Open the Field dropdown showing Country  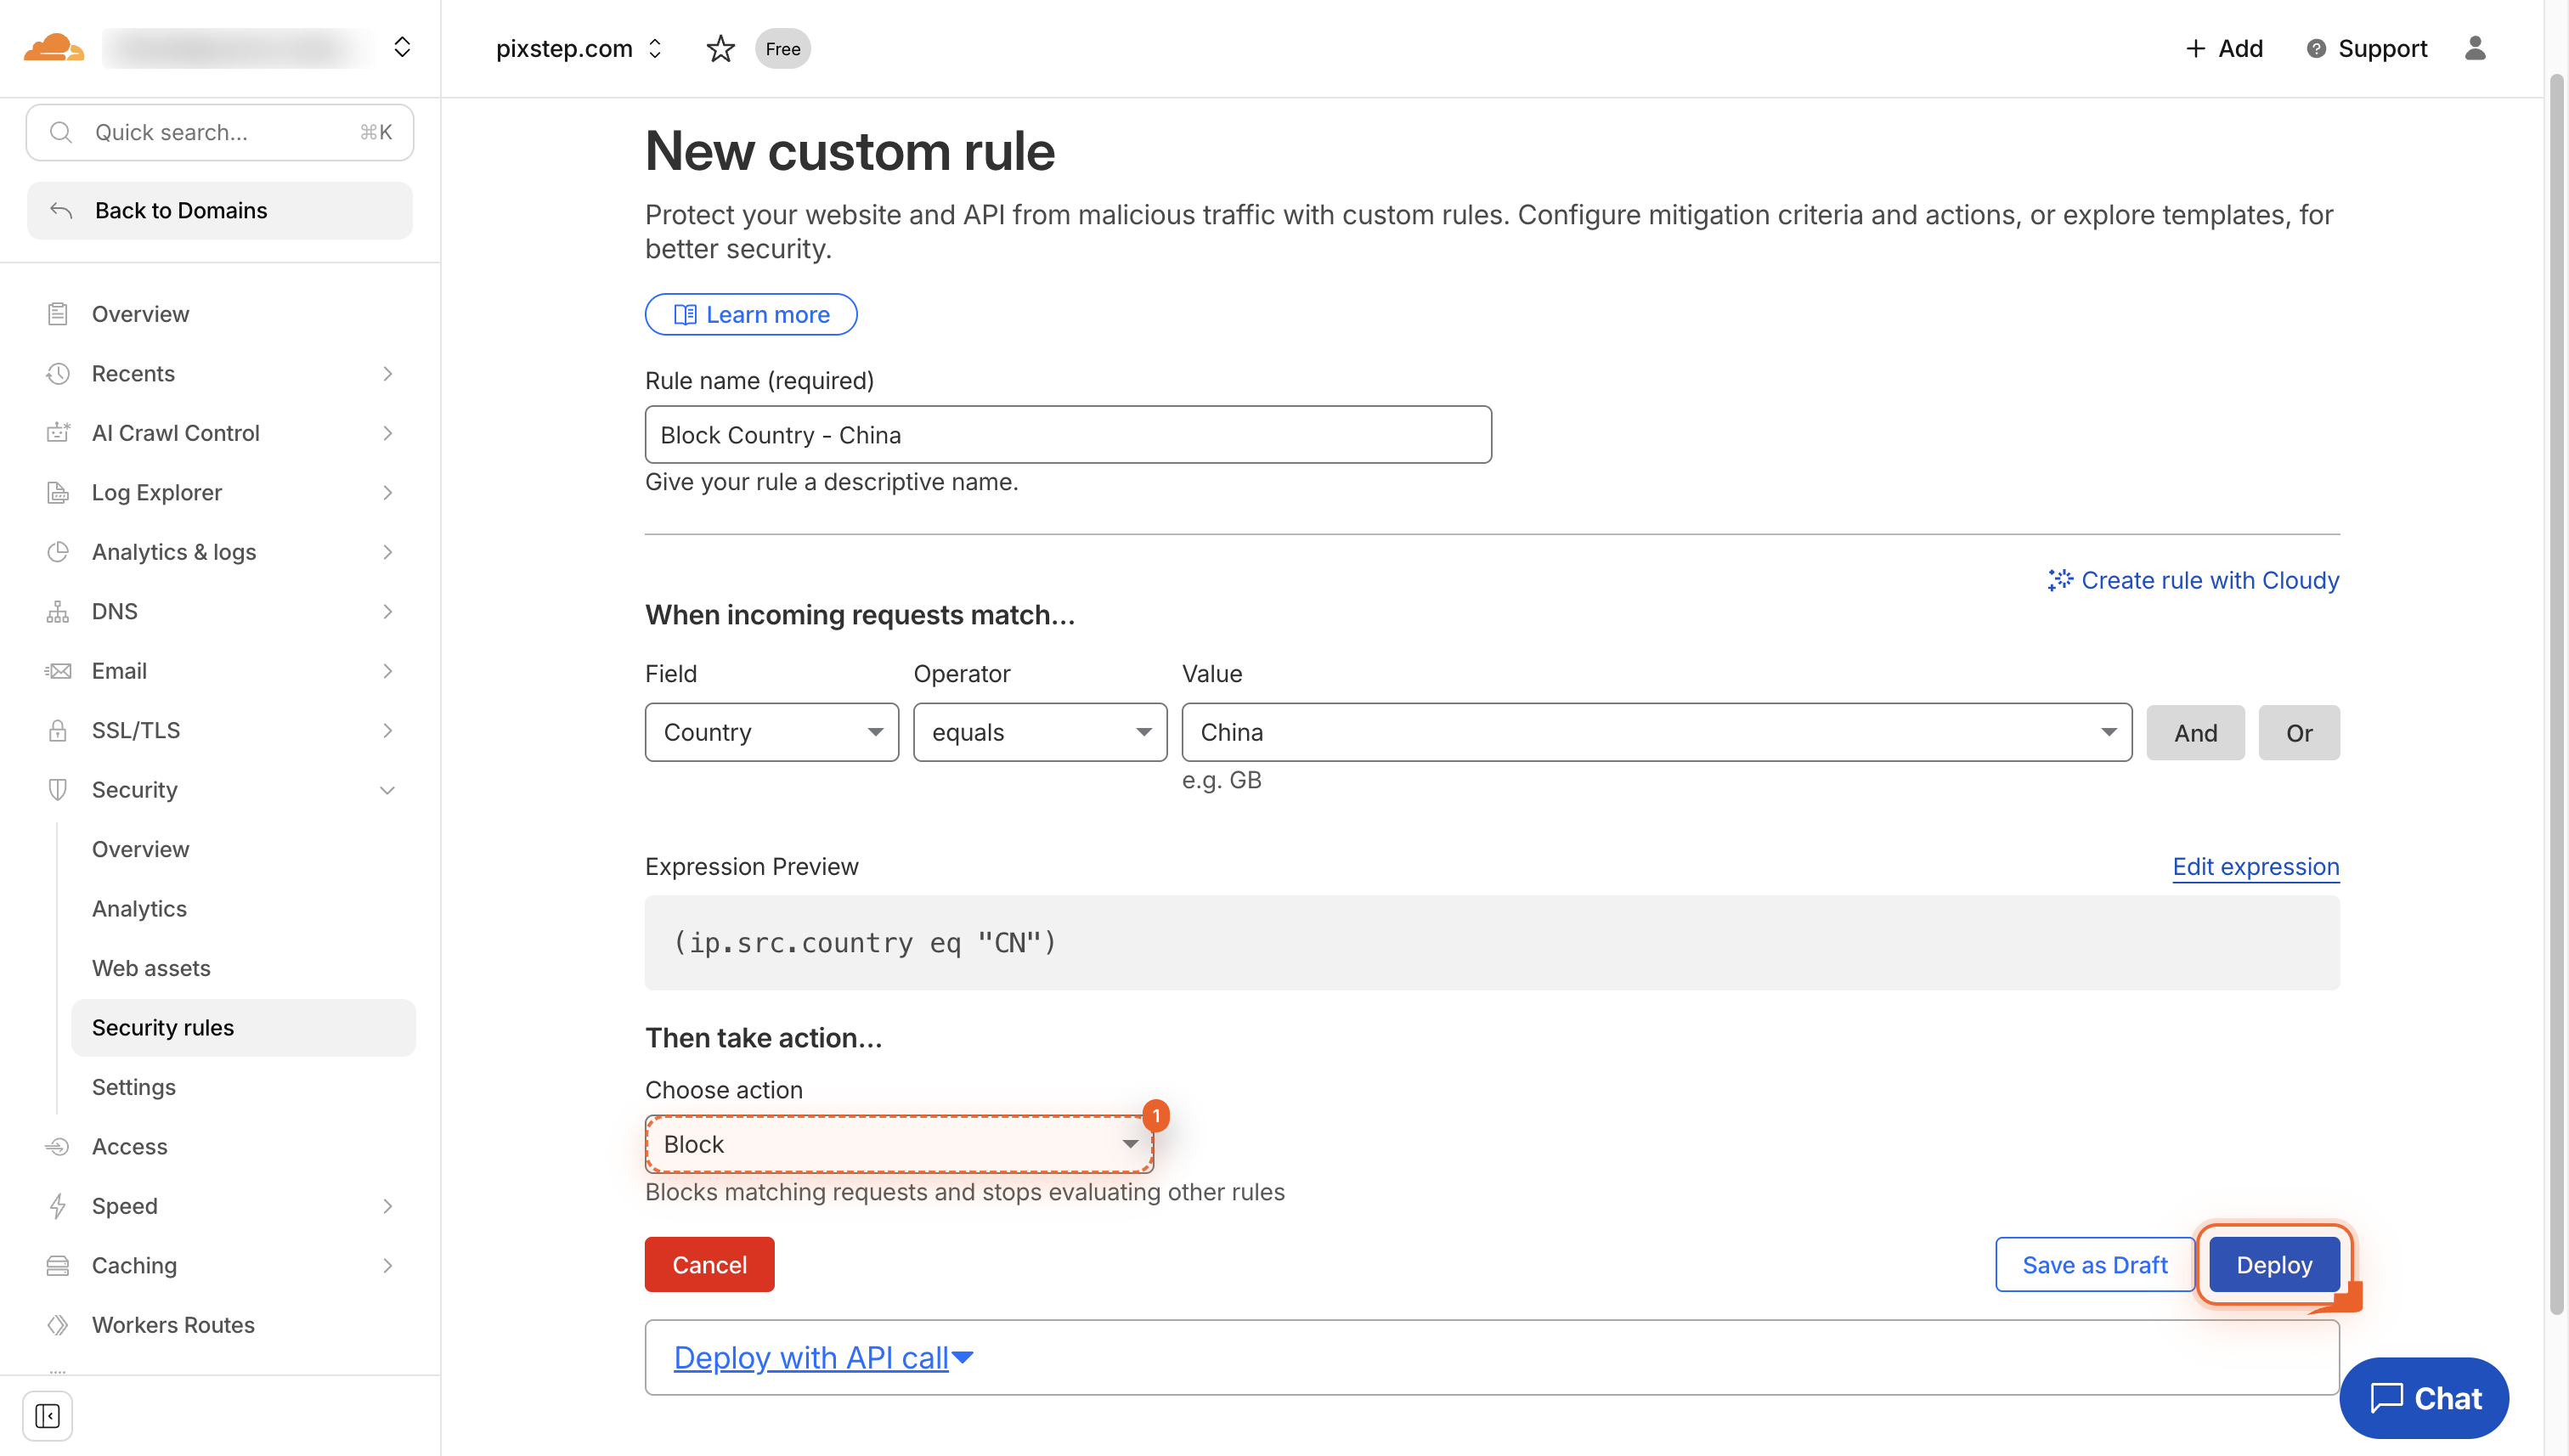771,732
